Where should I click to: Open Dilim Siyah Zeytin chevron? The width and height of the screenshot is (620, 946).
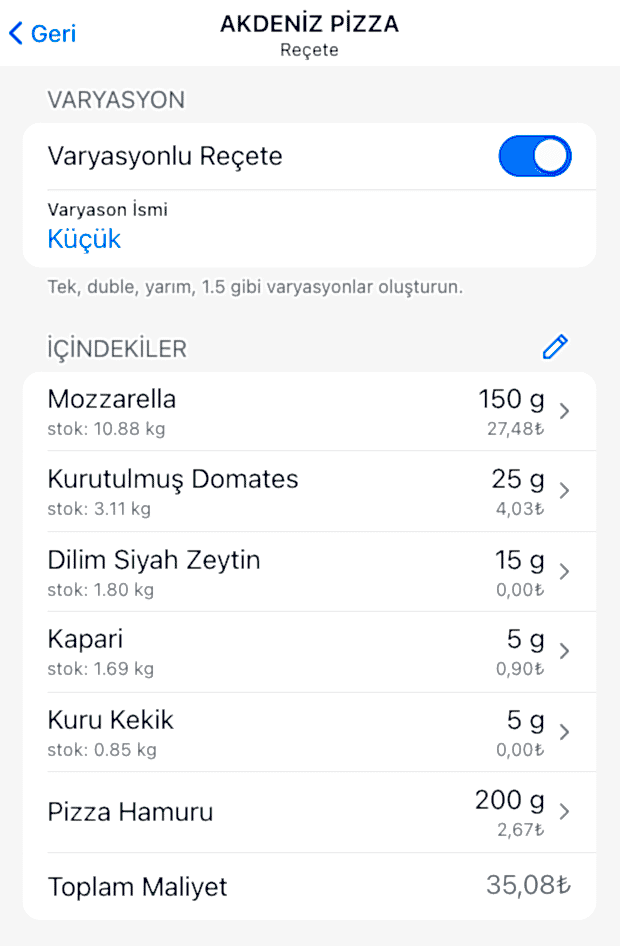click(565, 571)
